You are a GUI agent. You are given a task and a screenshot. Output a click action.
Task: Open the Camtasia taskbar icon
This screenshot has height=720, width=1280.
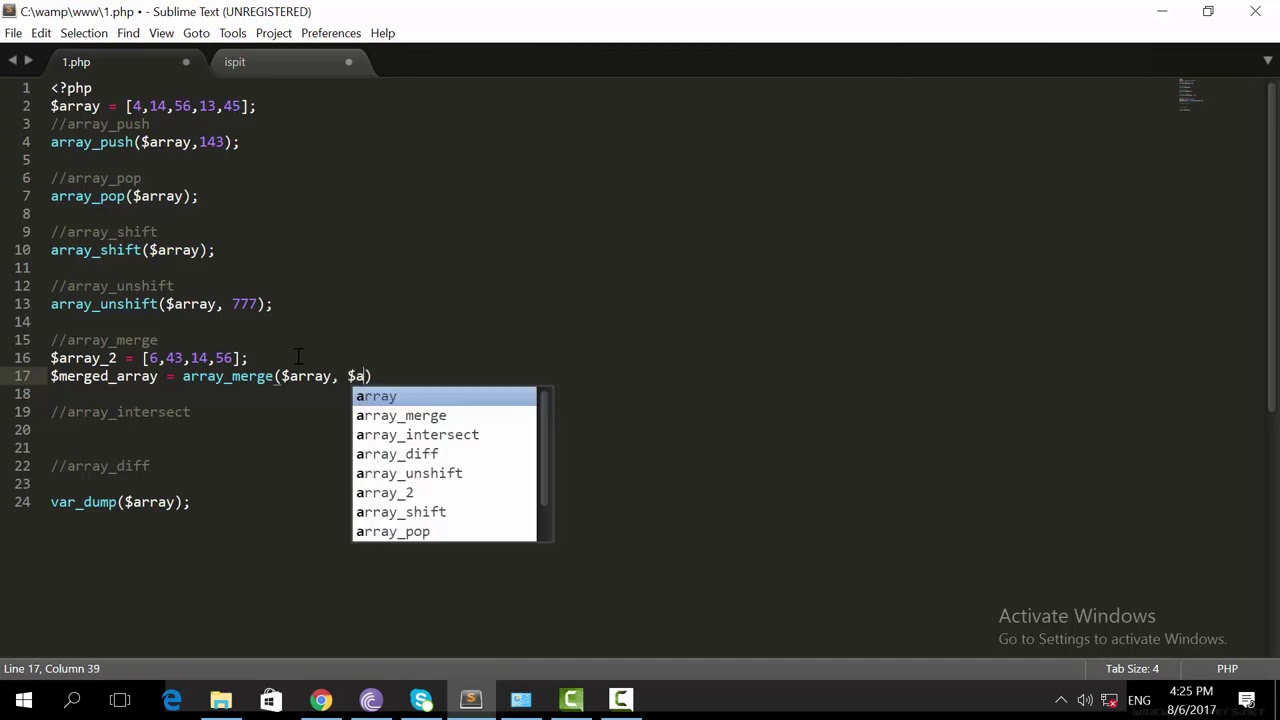pyautogui.click(x=571, y=700)
